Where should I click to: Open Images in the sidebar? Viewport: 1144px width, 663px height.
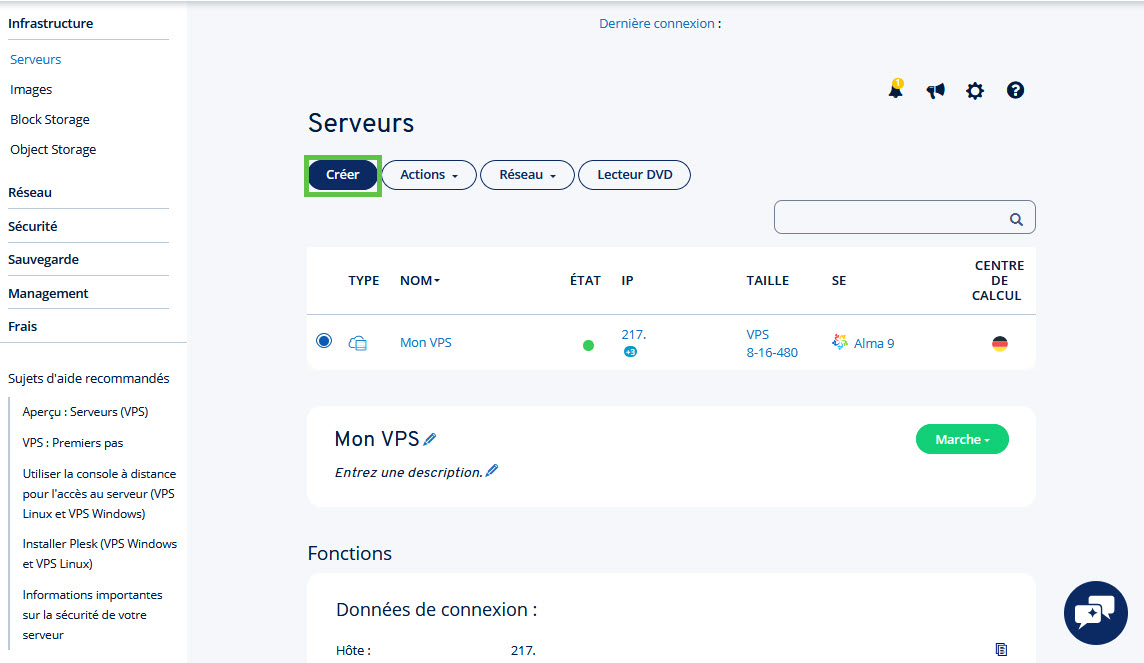(31, 90)
